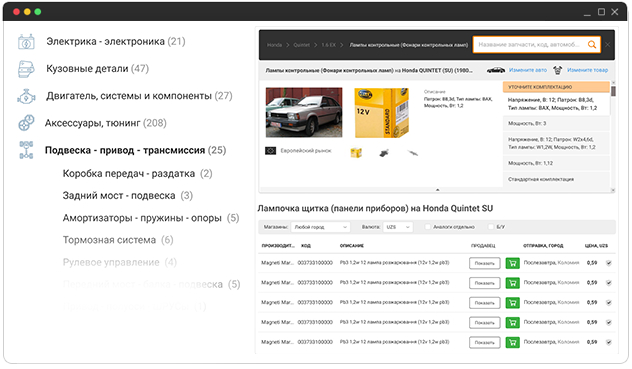Click the orange magnifier search icon
This screenshot has height=369, width=632.
point(592,45)
